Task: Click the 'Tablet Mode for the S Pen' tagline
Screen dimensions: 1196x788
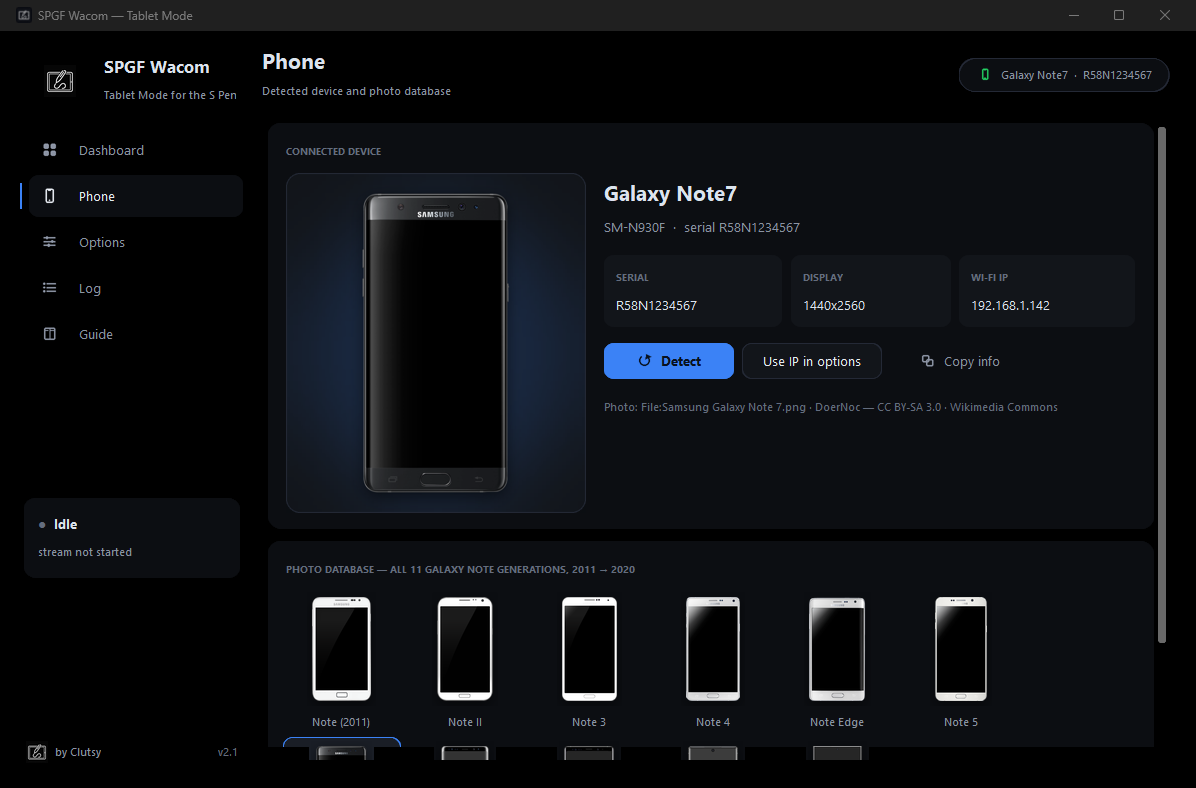Action: click(x=170, y=95)
